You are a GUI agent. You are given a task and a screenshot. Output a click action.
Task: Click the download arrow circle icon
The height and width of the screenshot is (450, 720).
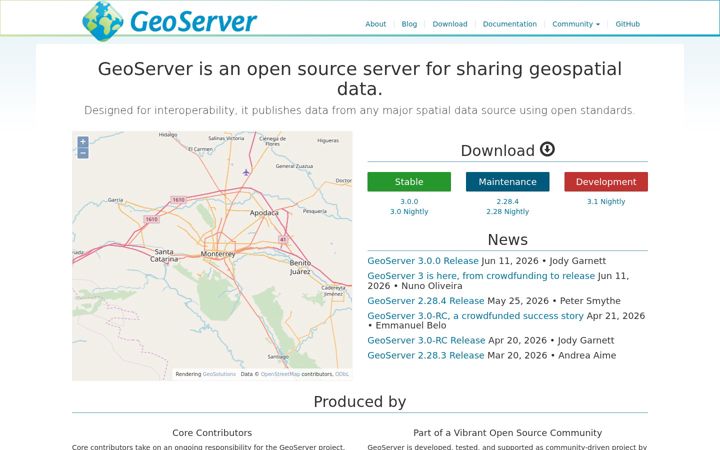click(547, 149)
